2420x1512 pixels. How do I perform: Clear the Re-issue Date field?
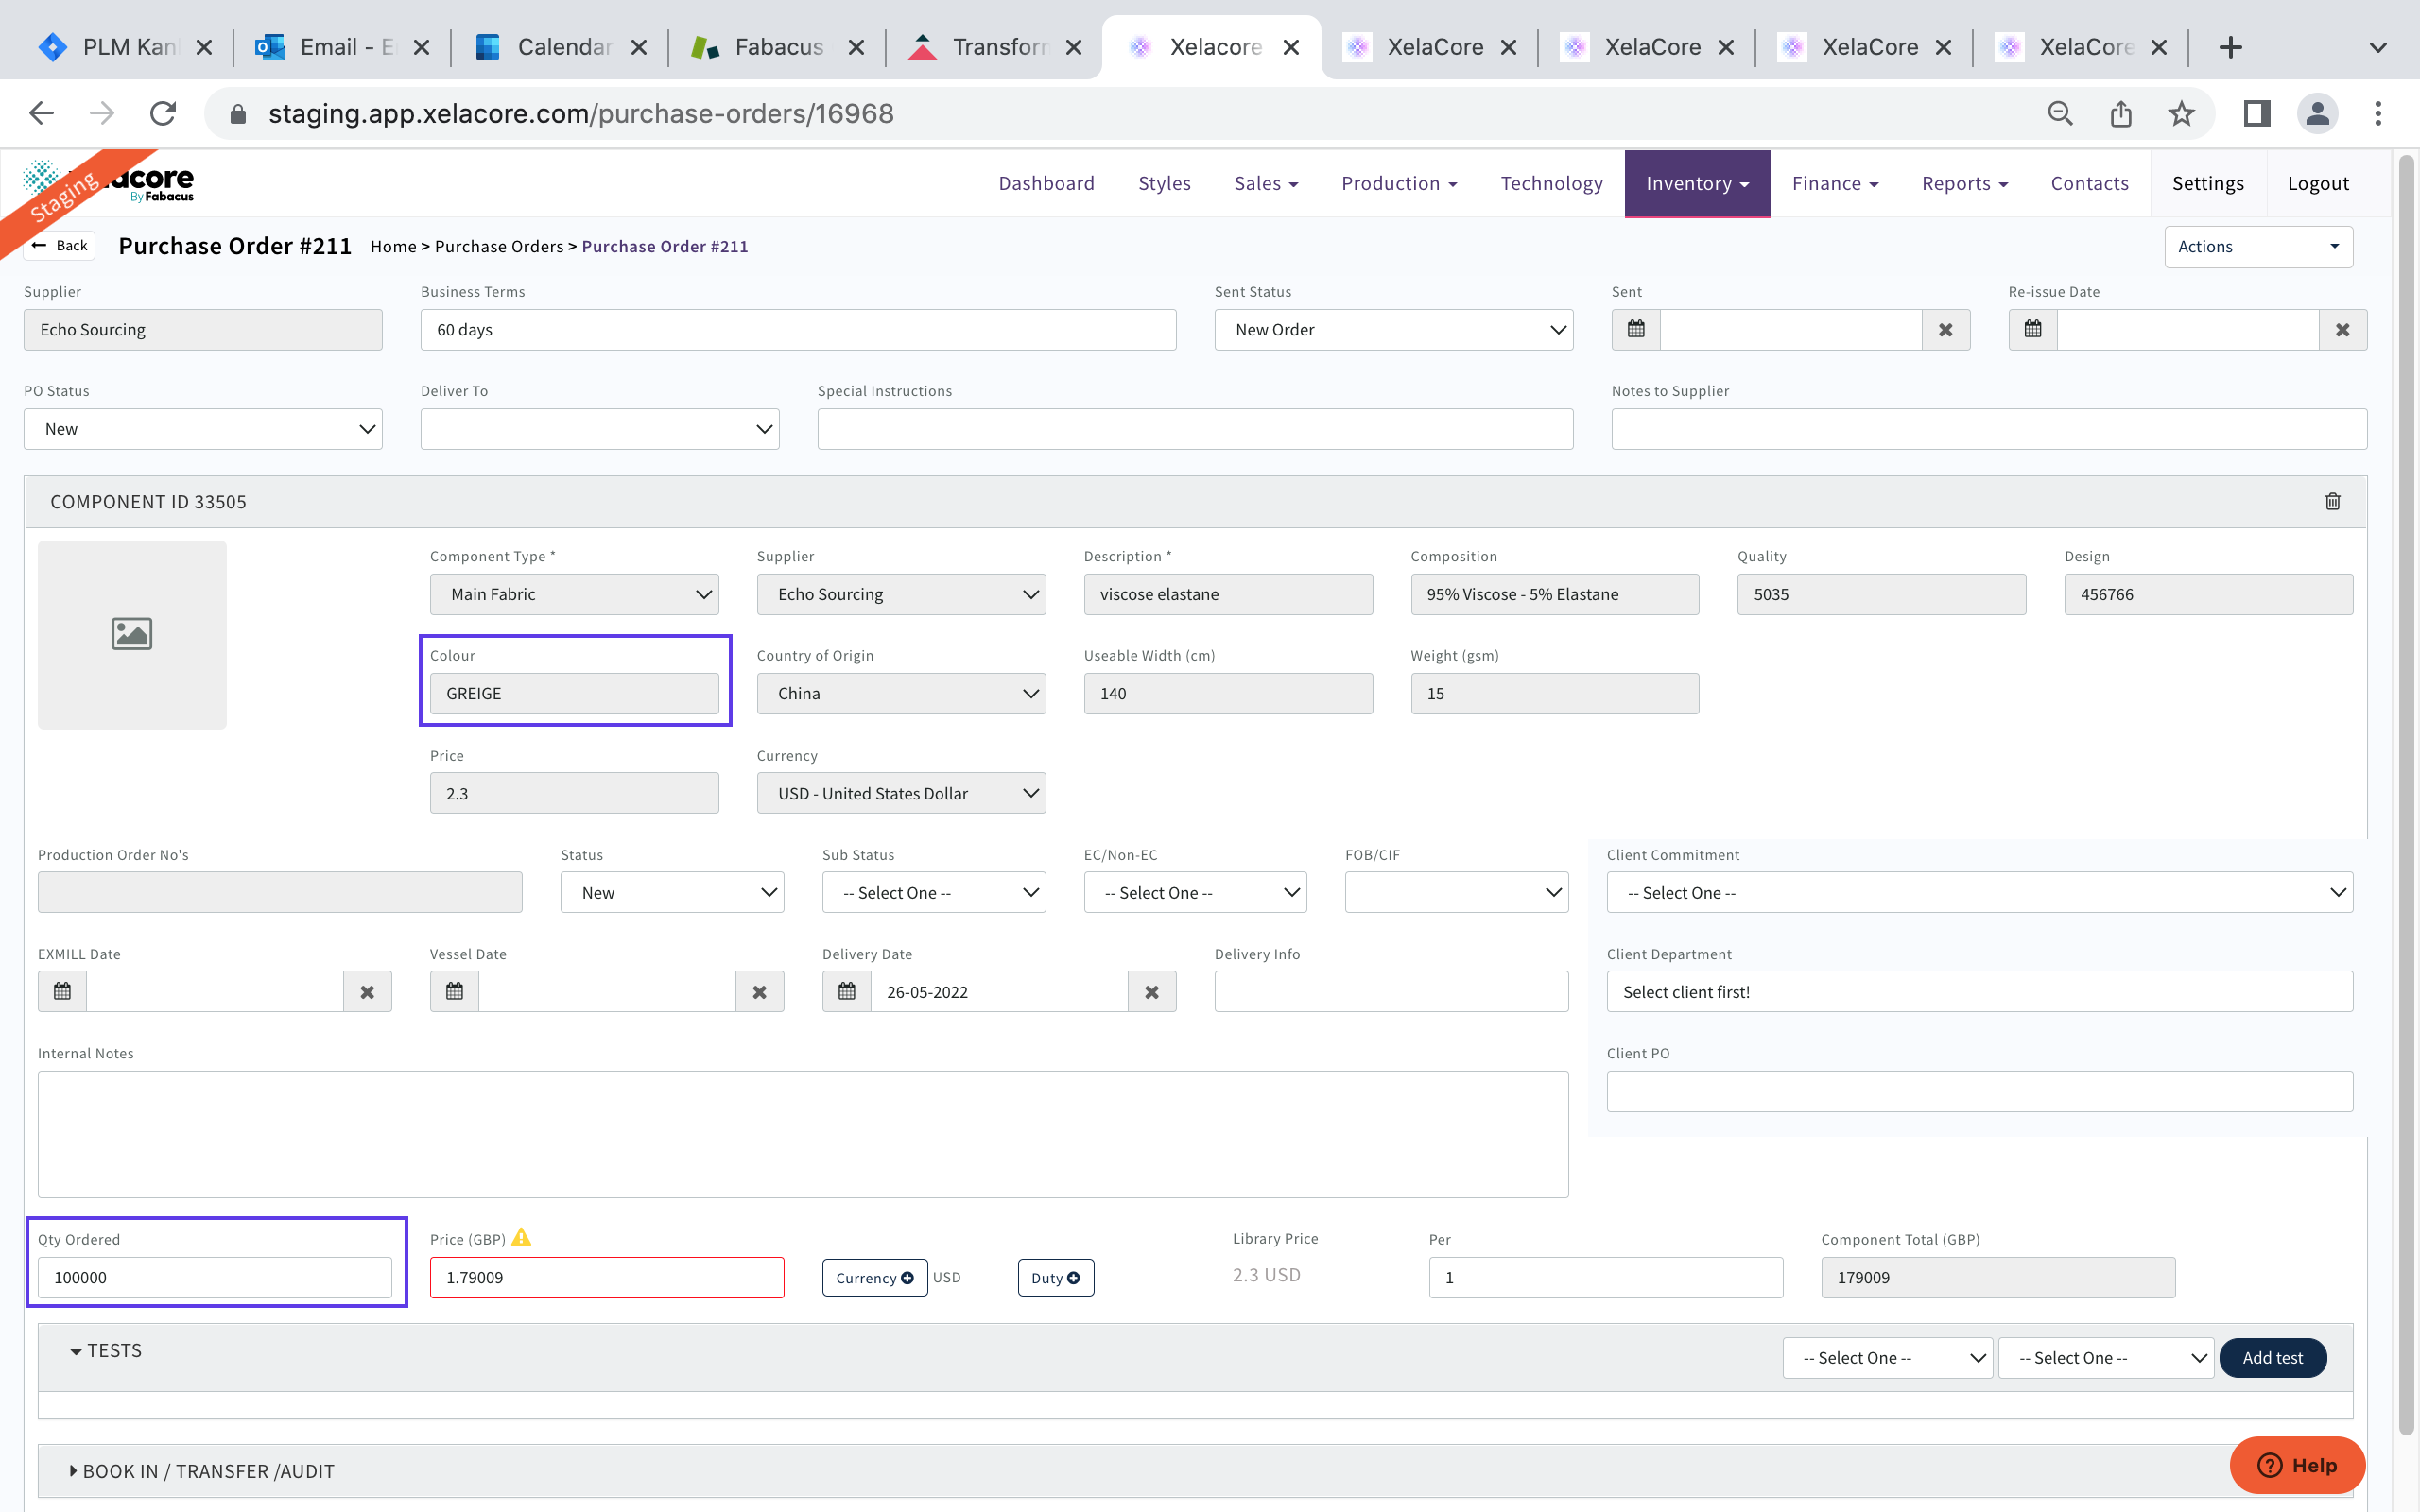2342,330
